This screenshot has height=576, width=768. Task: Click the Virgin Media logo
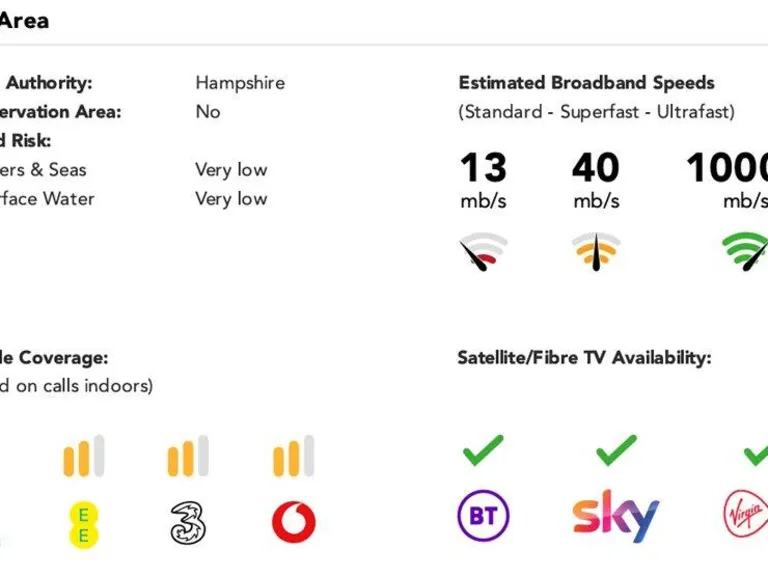pyautogui.click(x=745, y=517)
